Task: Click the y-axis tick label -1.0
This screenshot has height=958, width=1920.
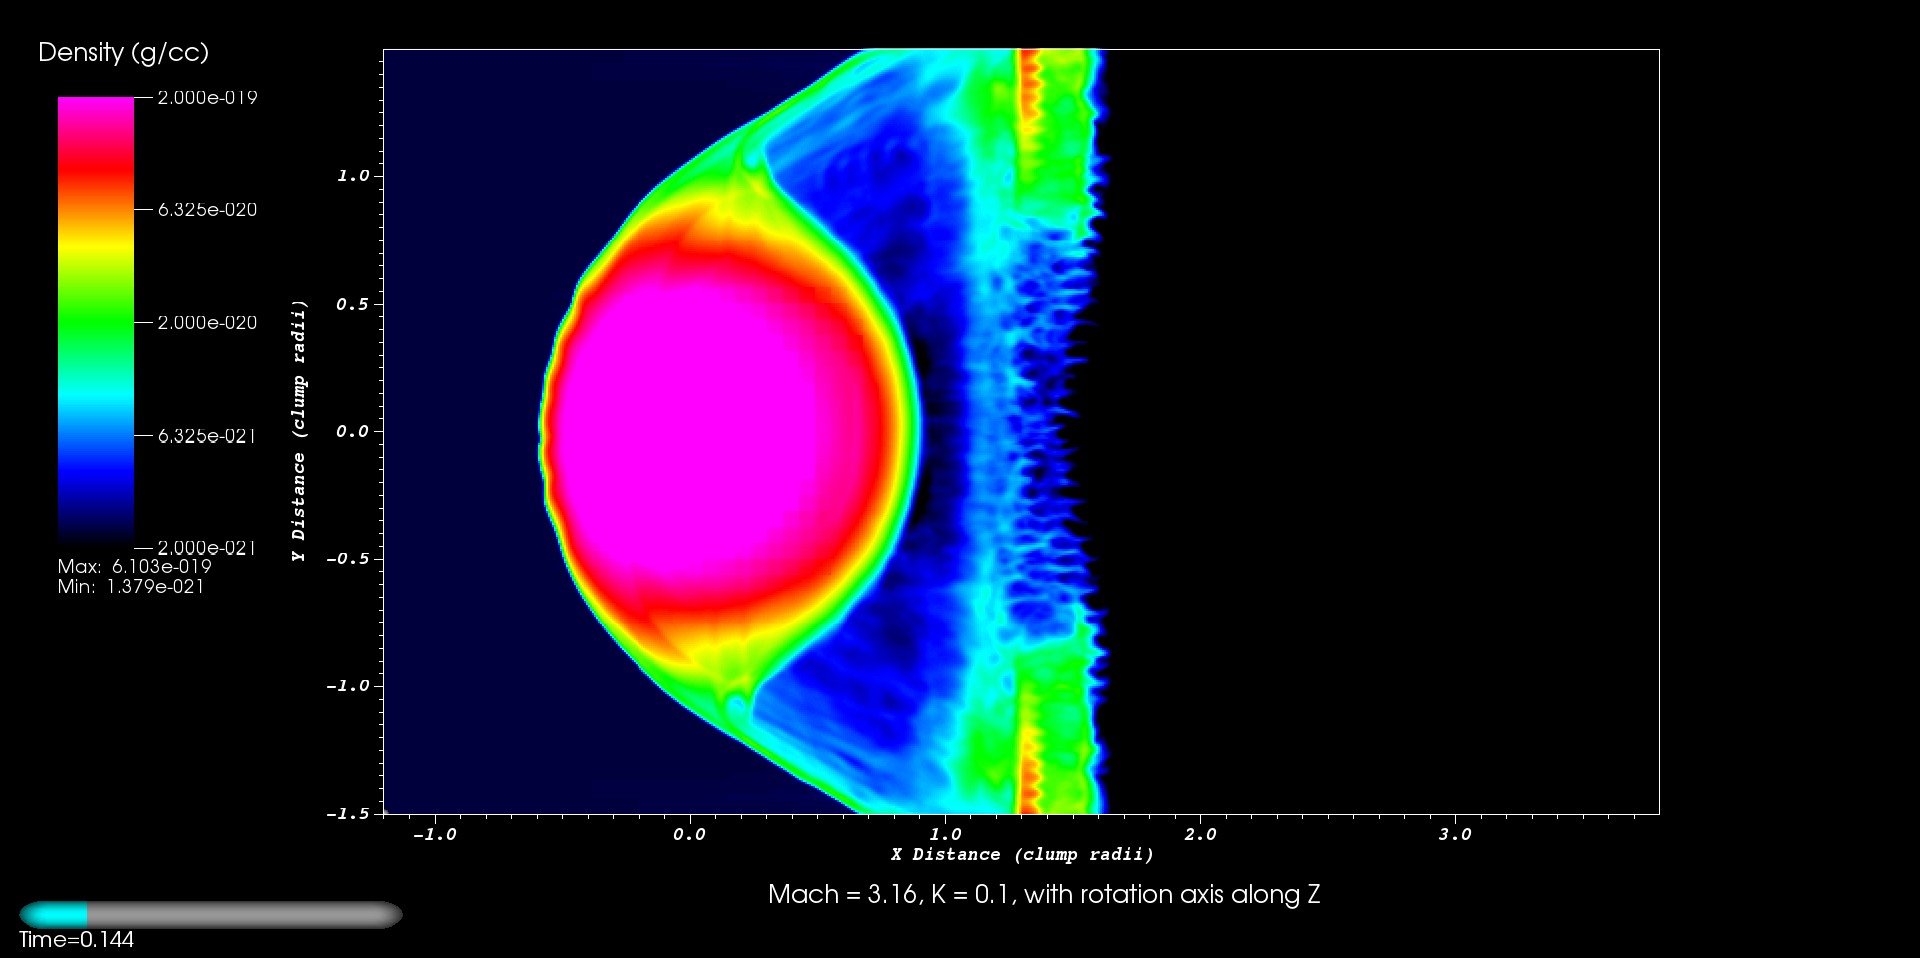Action: 348,686
